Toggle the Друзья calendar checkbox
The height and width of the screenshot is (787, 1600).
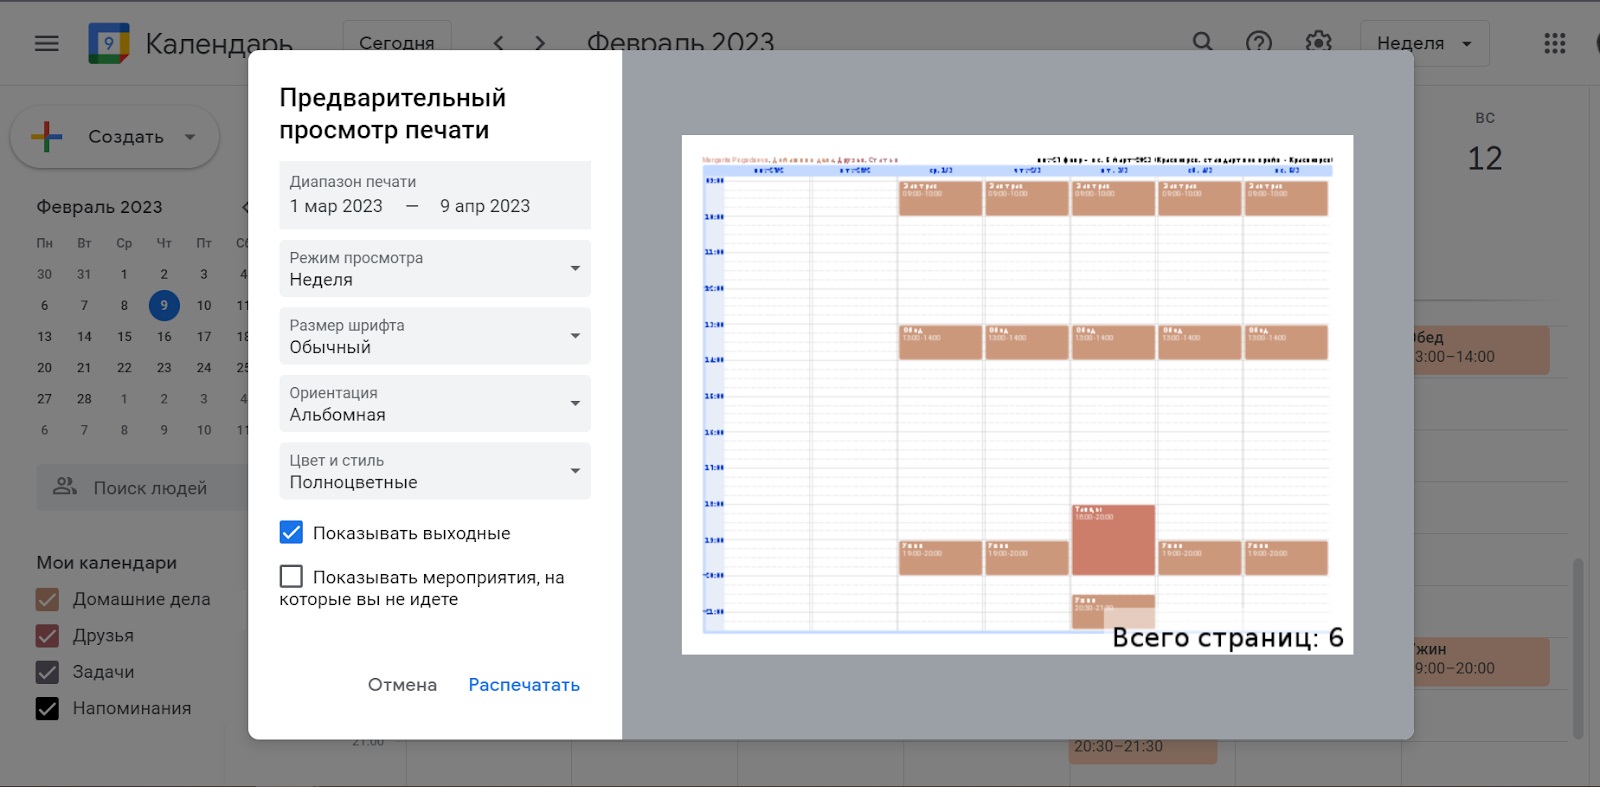47,635
